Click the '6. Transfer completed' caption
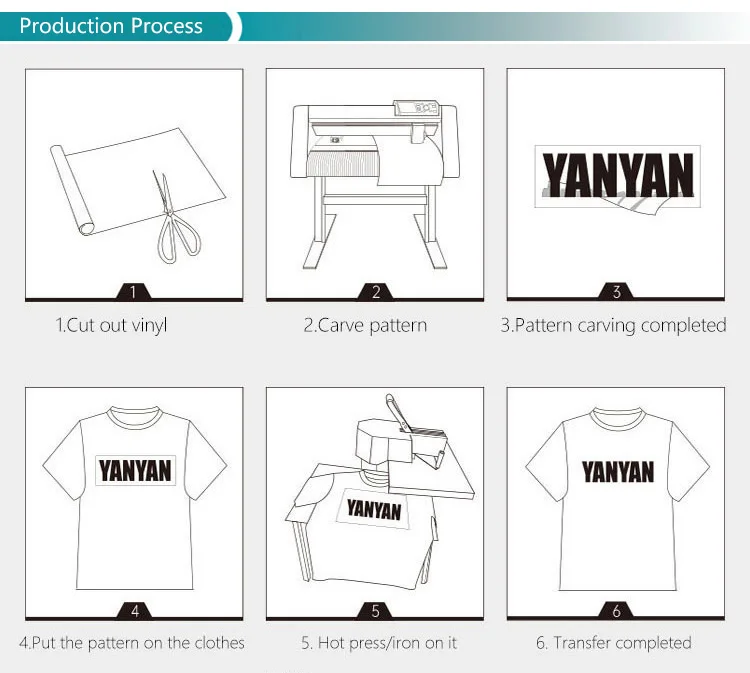 [614, 642]
